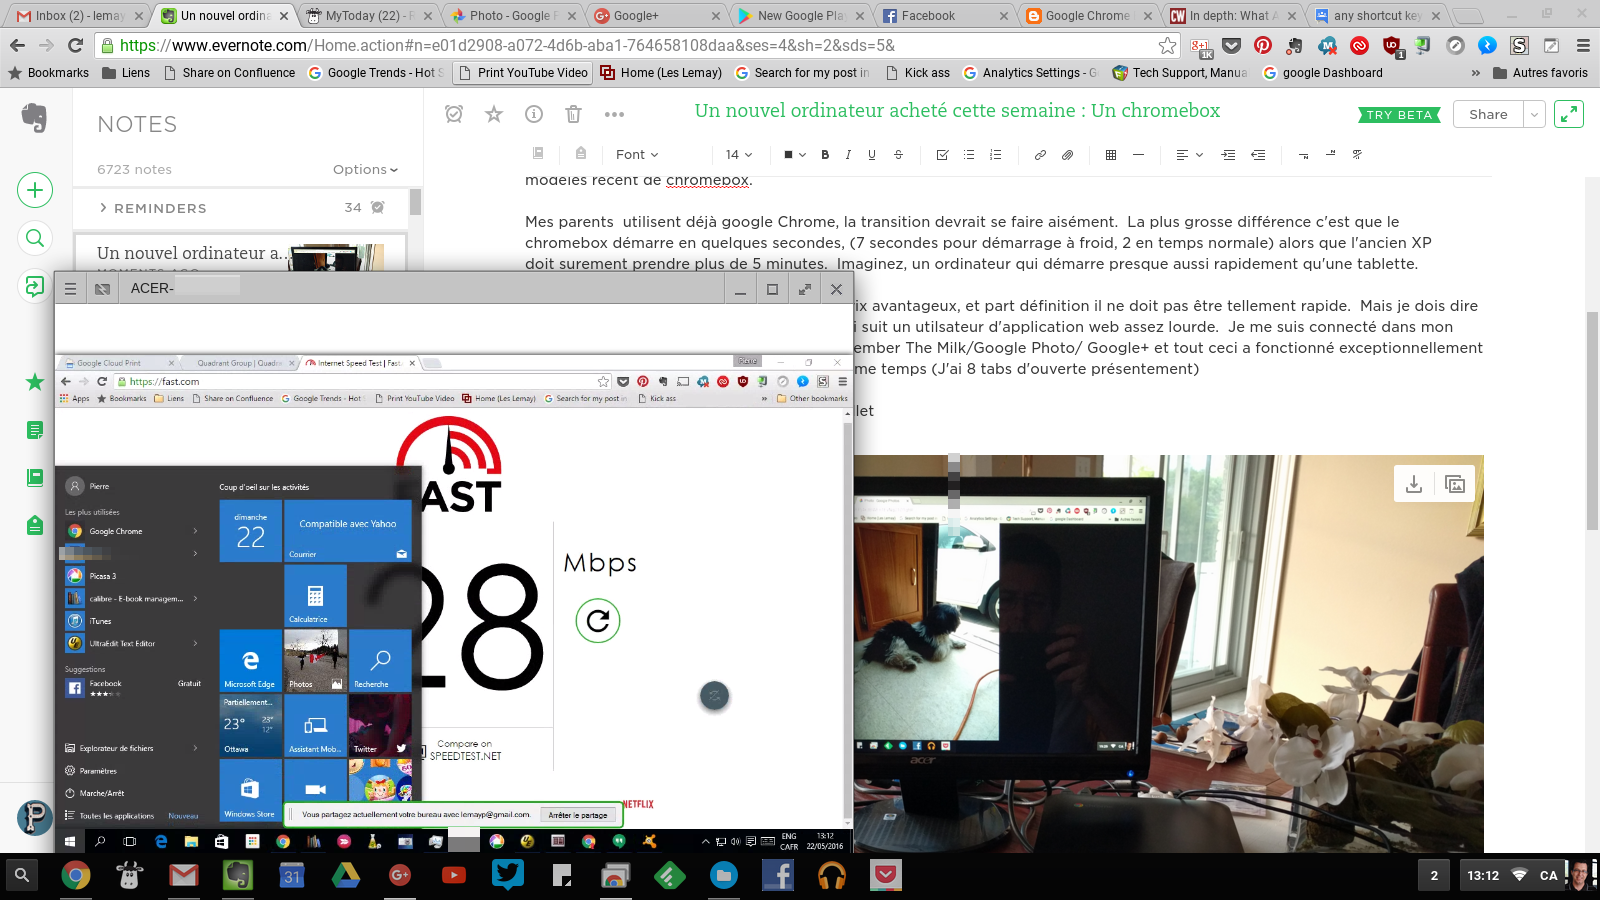Open the font size 14 dropdown

tap(738, 155)
